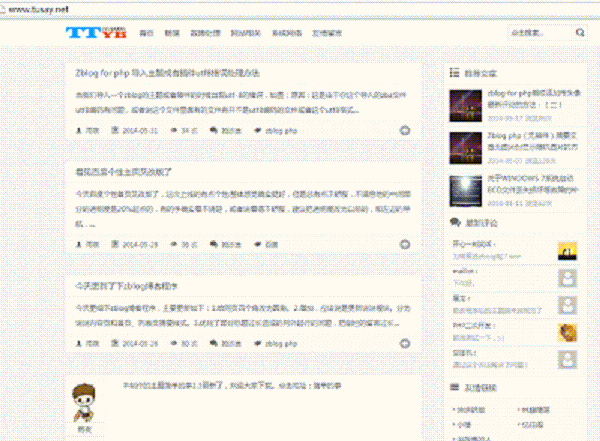The height and width of the screenshot is (441, 600).
Task: Click comment bubble icon on second post
Action: [214, 244]
